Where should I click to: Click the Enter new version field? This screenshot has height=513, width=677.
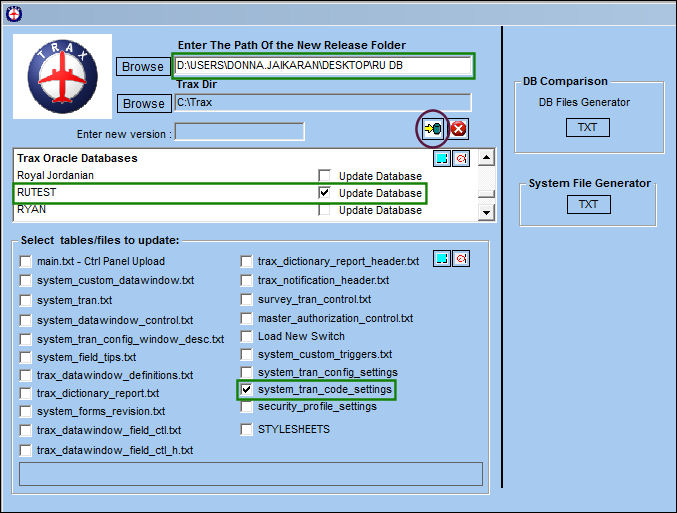point(240,132)
